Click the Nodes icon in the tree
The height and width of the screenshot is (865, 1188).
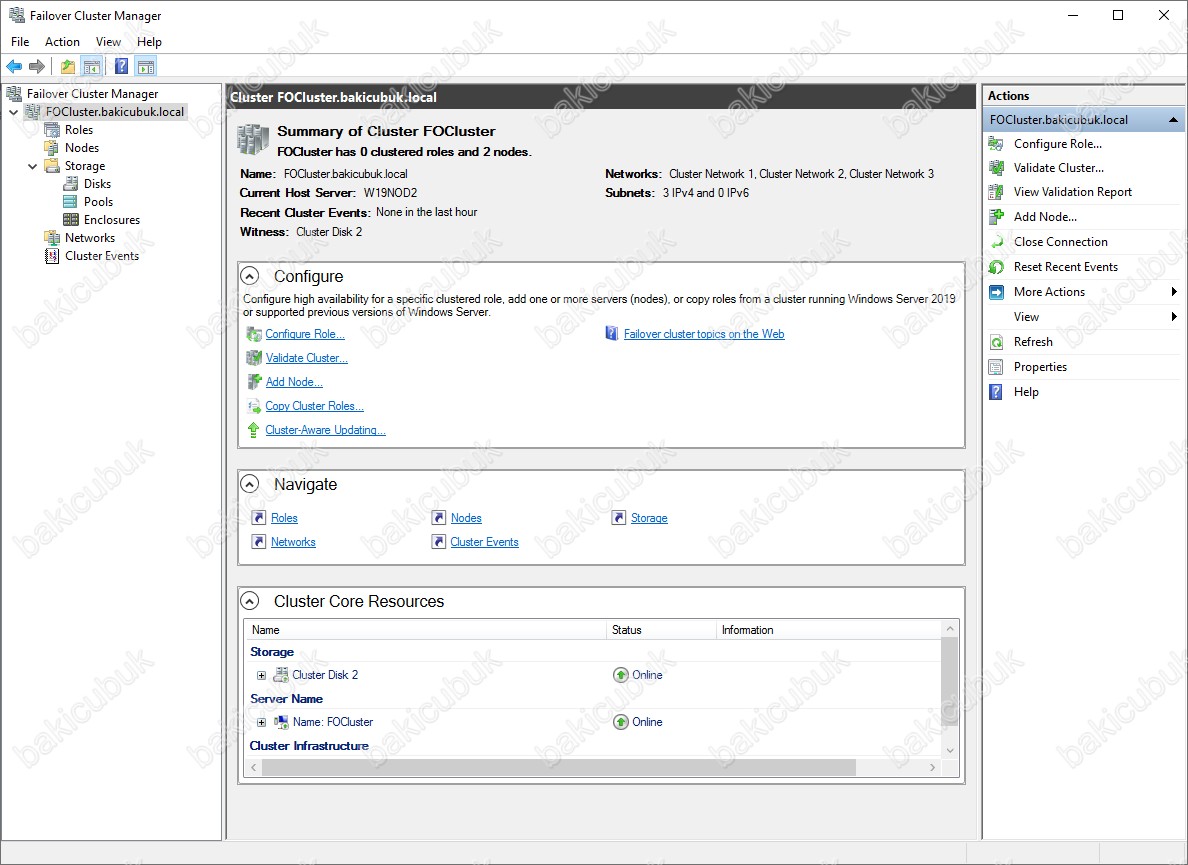point(52,148)
